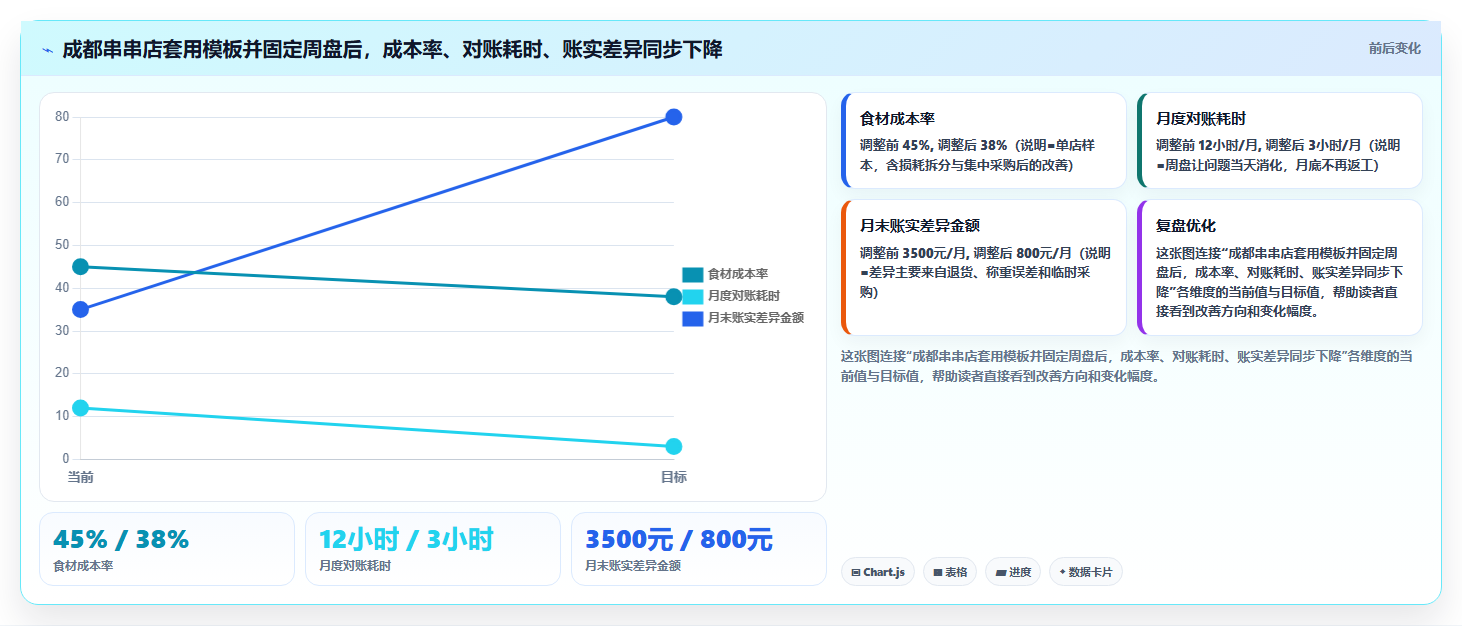Viewport: 1462px width, 626px height.
Task: Click the 食材成本率 caption under 45% / 38%
Action: [83, 566]
